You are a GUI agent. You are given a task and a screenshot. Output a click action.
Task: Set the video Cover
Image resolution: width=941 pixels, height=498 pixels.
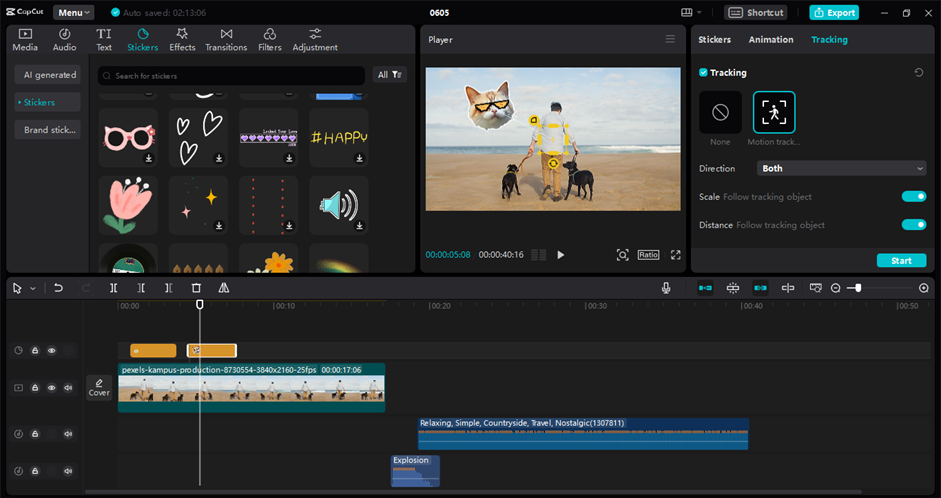tap(99, 388)
